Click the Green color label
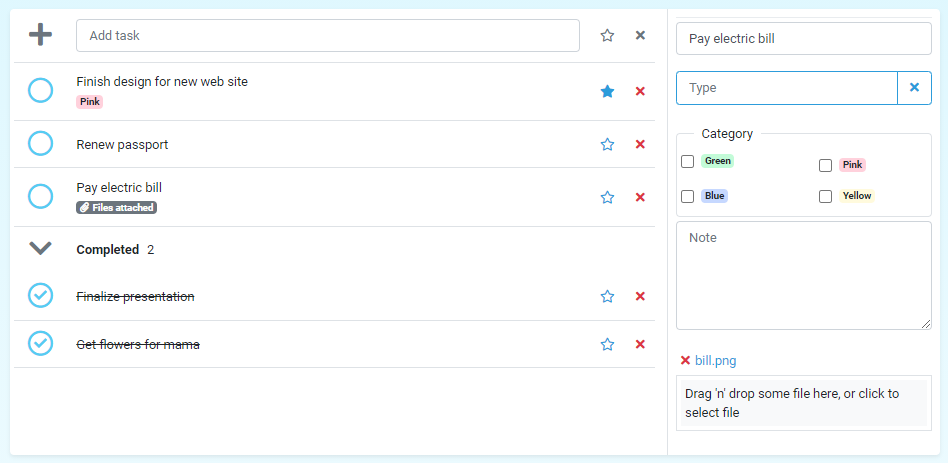Image resolution: width=948 pixels, height=463 pixels. point(718,161)
